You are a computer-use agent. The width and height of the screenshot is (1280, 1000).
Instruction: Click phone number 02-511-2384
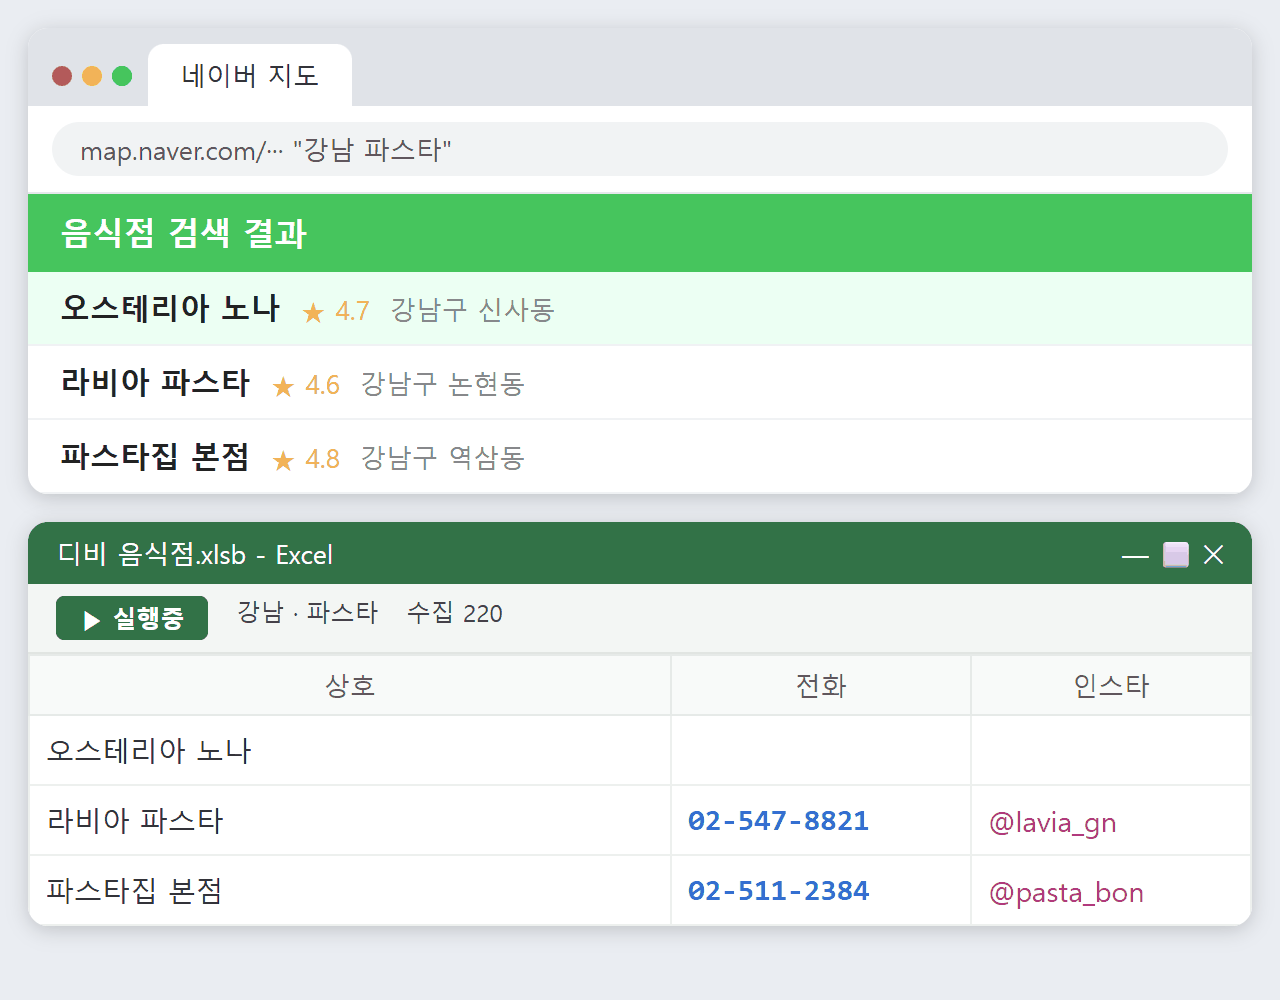pos(778,891)
